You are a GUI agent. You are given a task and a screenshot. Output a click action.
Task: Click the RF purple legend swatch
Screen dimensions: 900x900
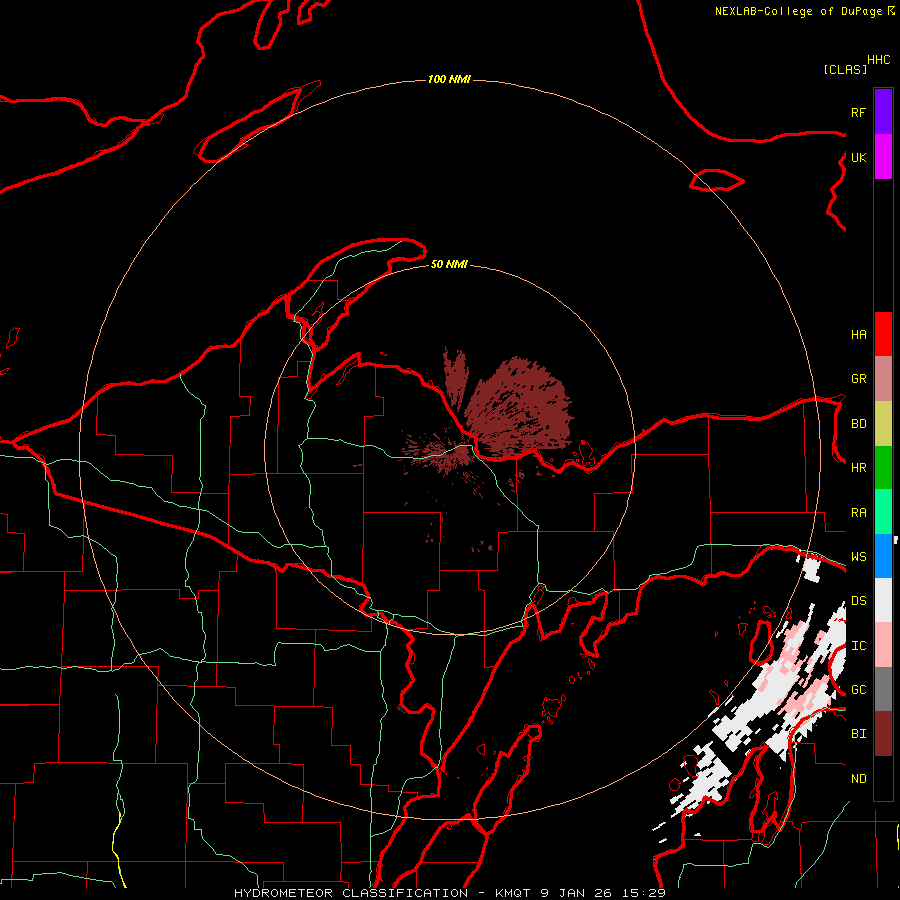coord(883,112)
